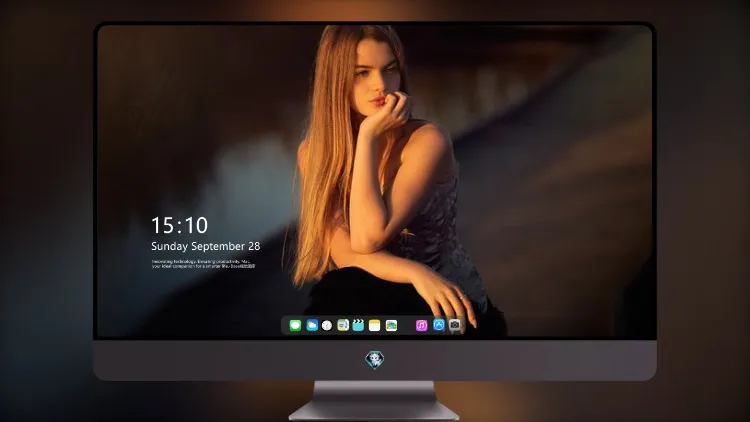Open the Clock app icon in dock
Image resolution: width=750 pixels, height=422 pixels.
click(x=327, y=325)
